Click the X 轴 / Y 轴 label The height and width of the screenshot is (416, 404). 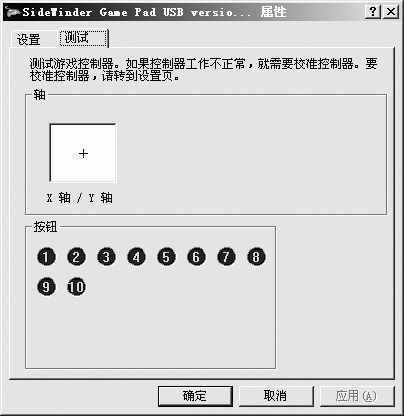79,198
